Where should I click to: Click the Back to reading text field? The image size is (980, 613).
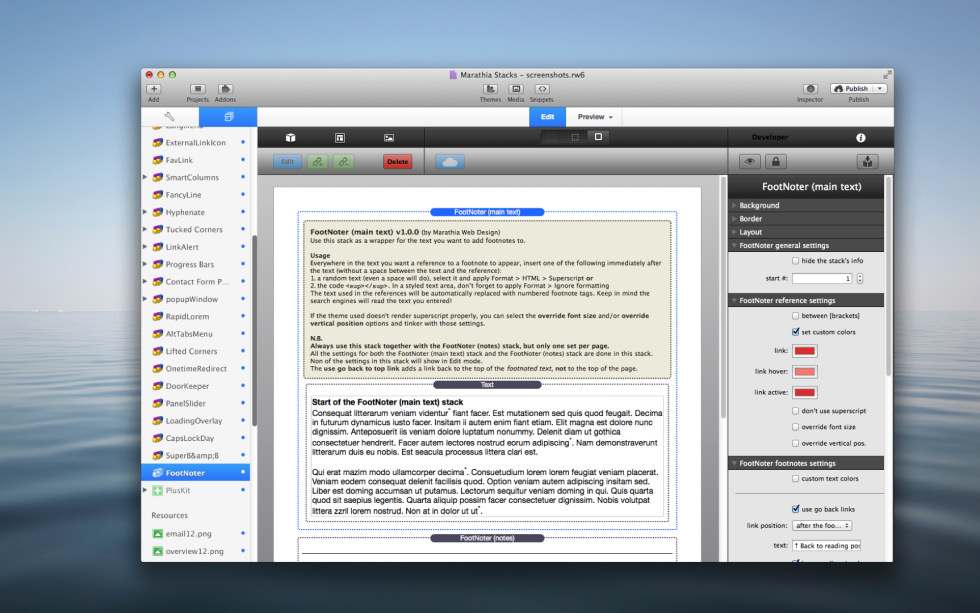[827, 546]
